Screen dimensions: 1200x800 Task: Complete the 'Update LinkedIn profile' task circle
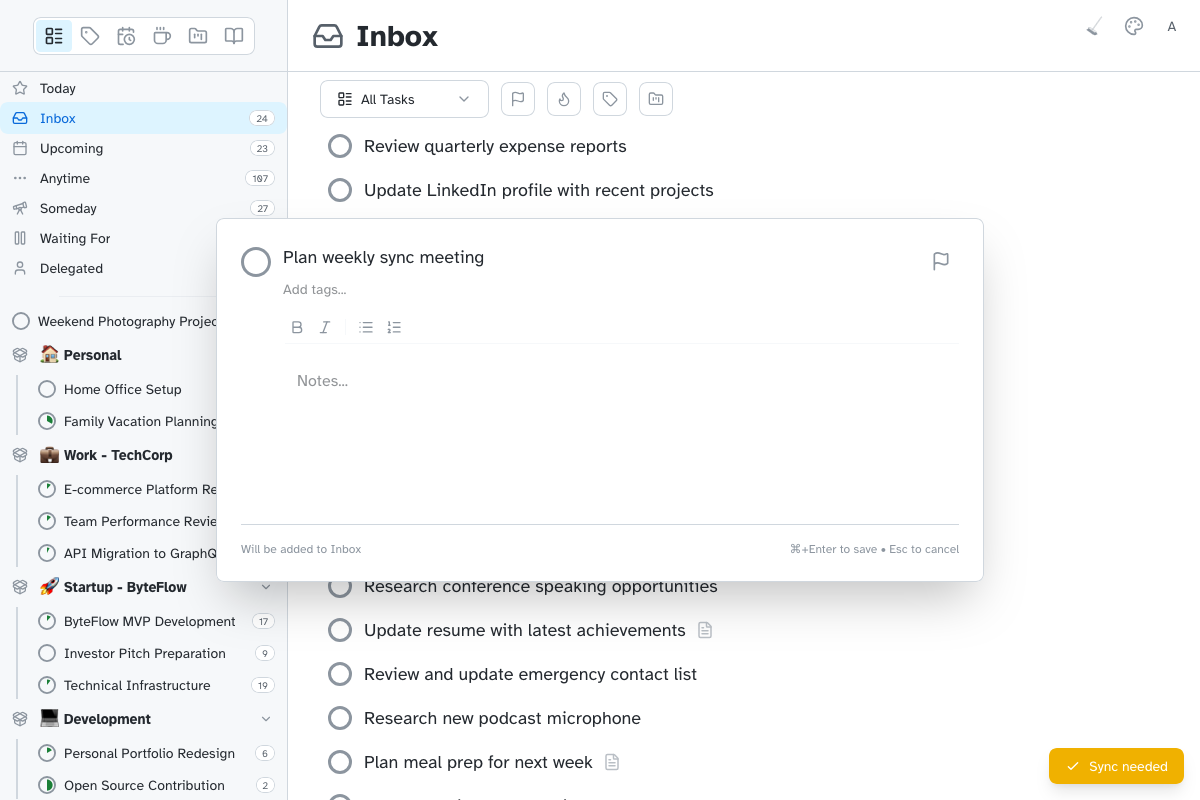(340, 190)
